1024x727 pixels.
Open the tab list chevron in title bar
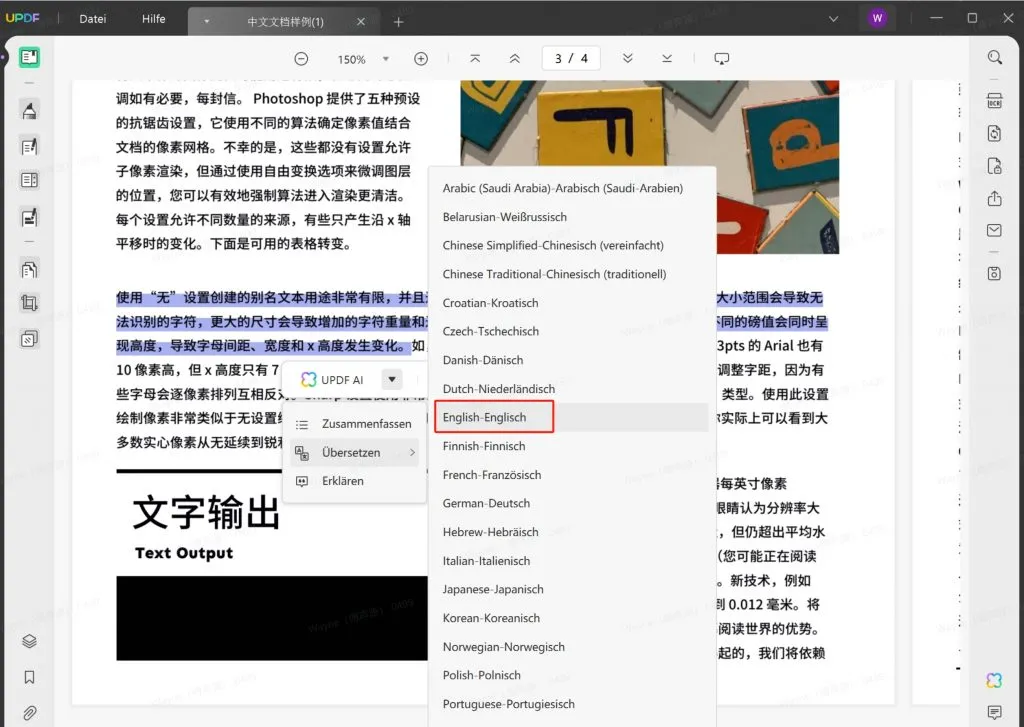[833, 18]
